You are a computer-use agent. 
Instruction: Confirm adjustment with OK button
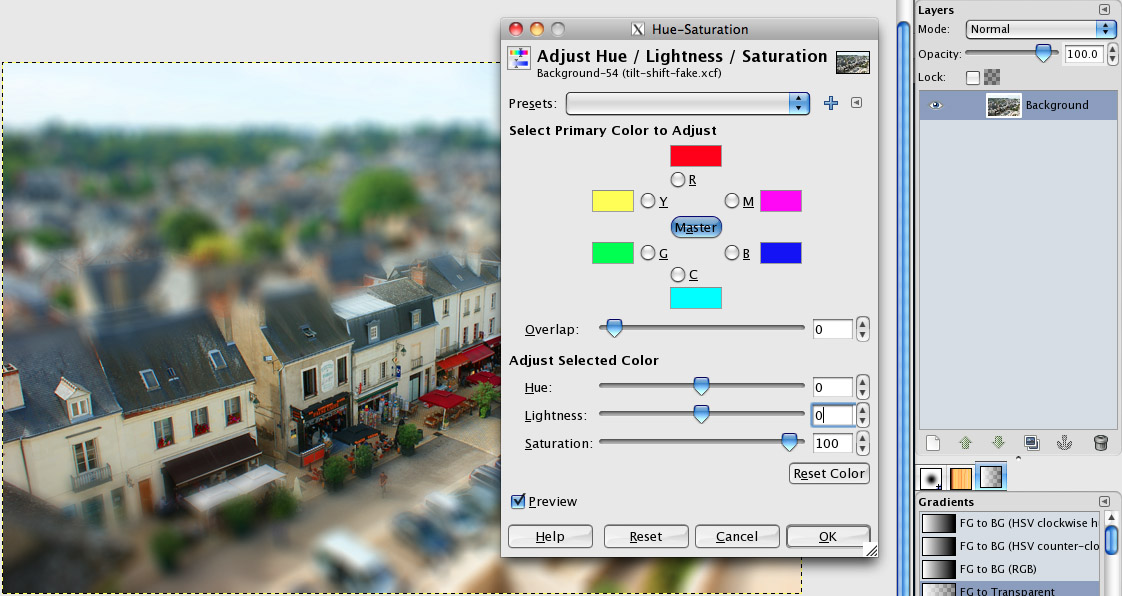coord(828,537)
